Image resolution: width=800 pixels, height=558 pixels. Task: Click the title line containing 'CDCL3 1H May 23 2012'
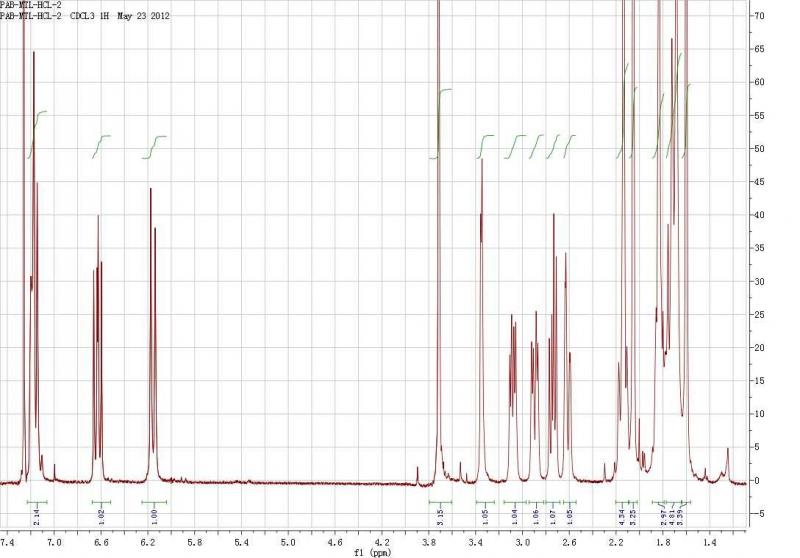[85, 16]
